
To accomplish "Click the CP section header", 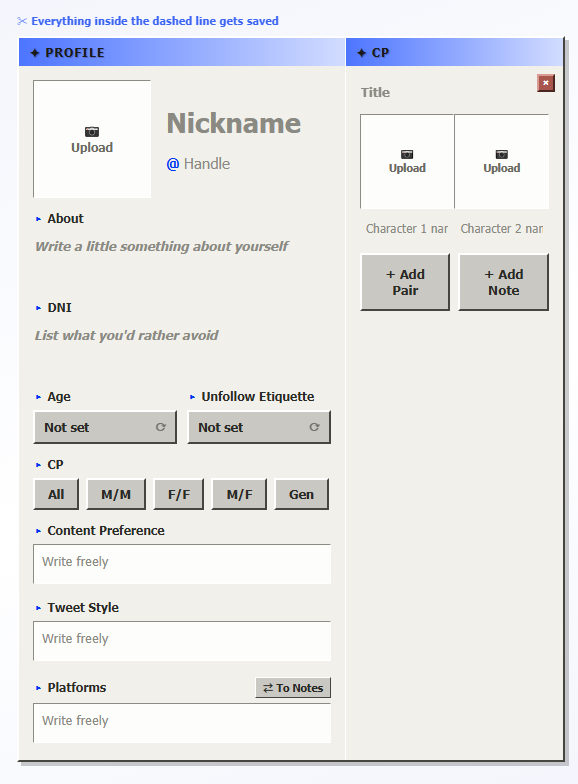I will (x=454, y=52).
